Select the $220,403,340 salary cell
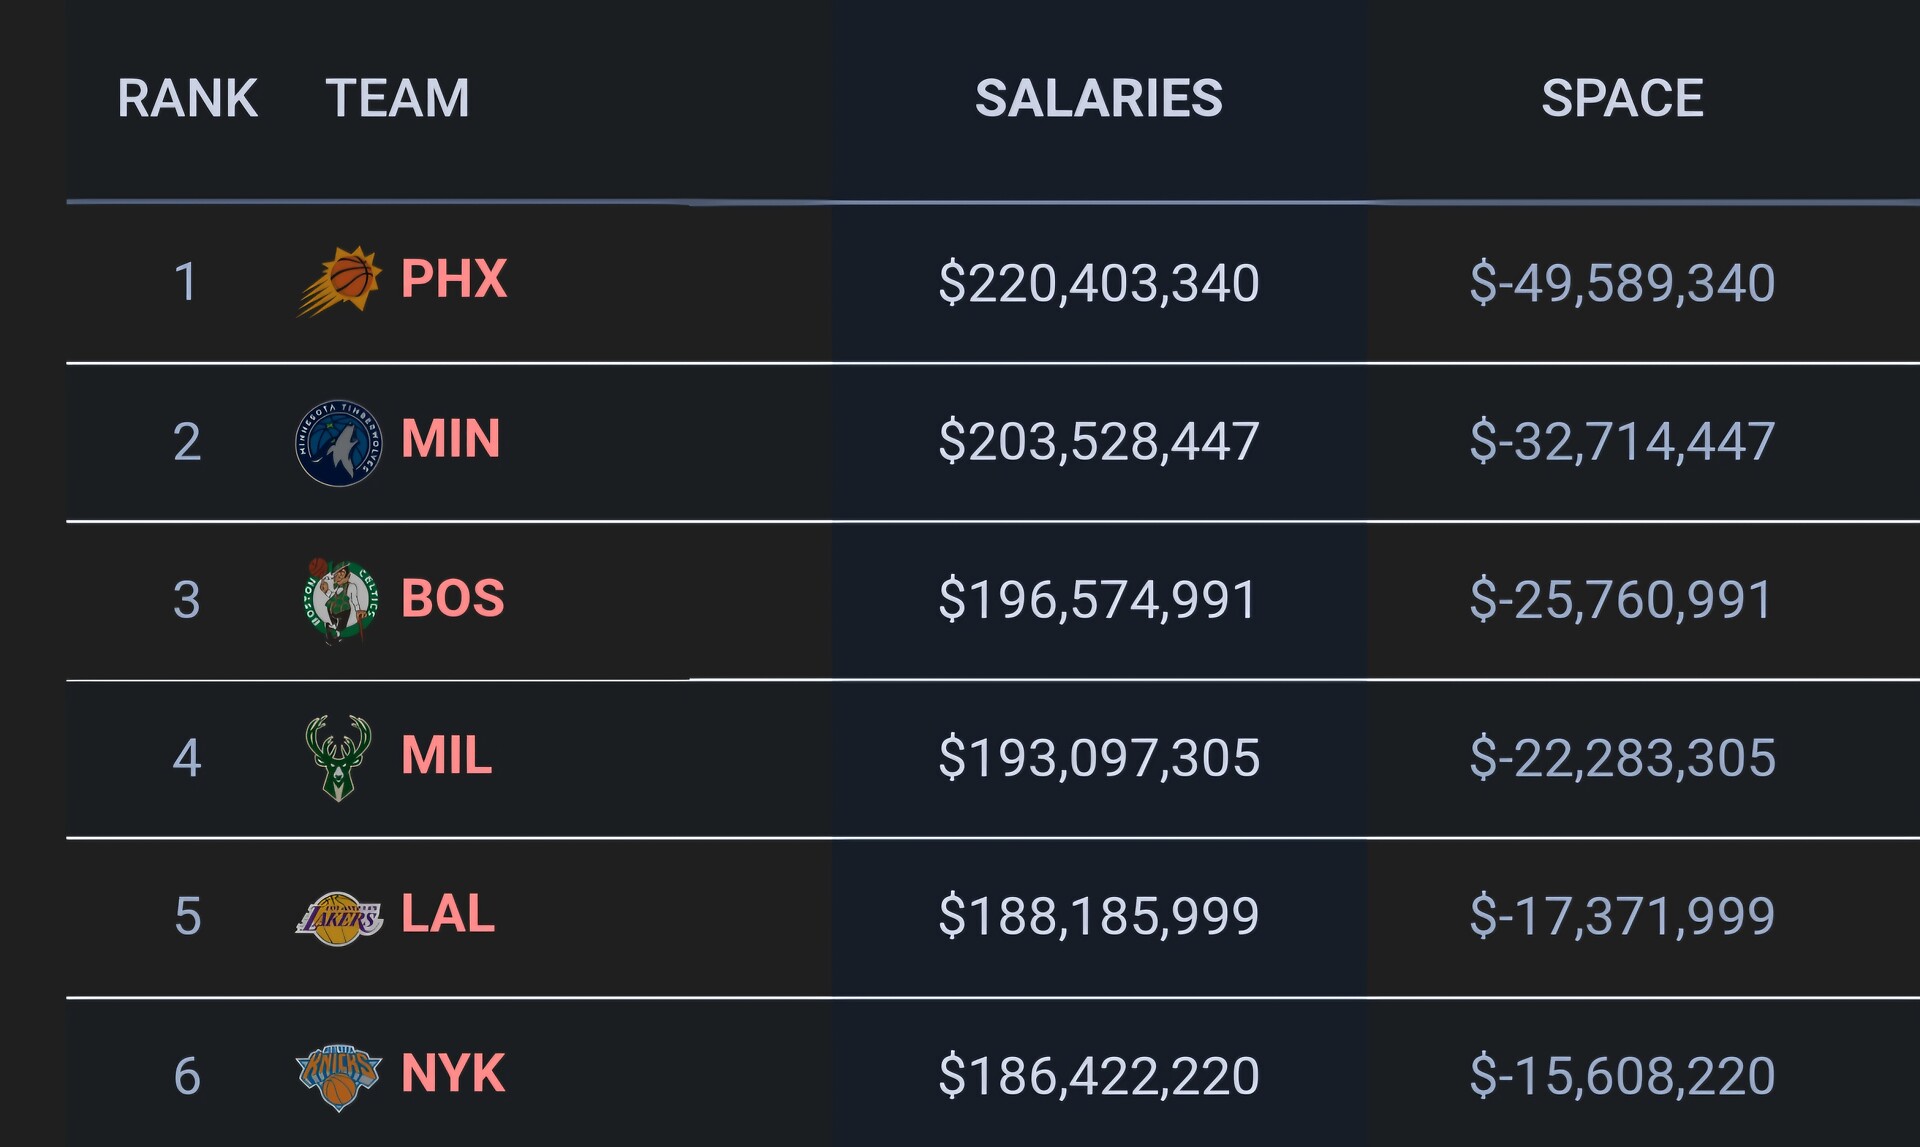The height and width of the screenshot is (1147, 1920). click(1098, 283)
